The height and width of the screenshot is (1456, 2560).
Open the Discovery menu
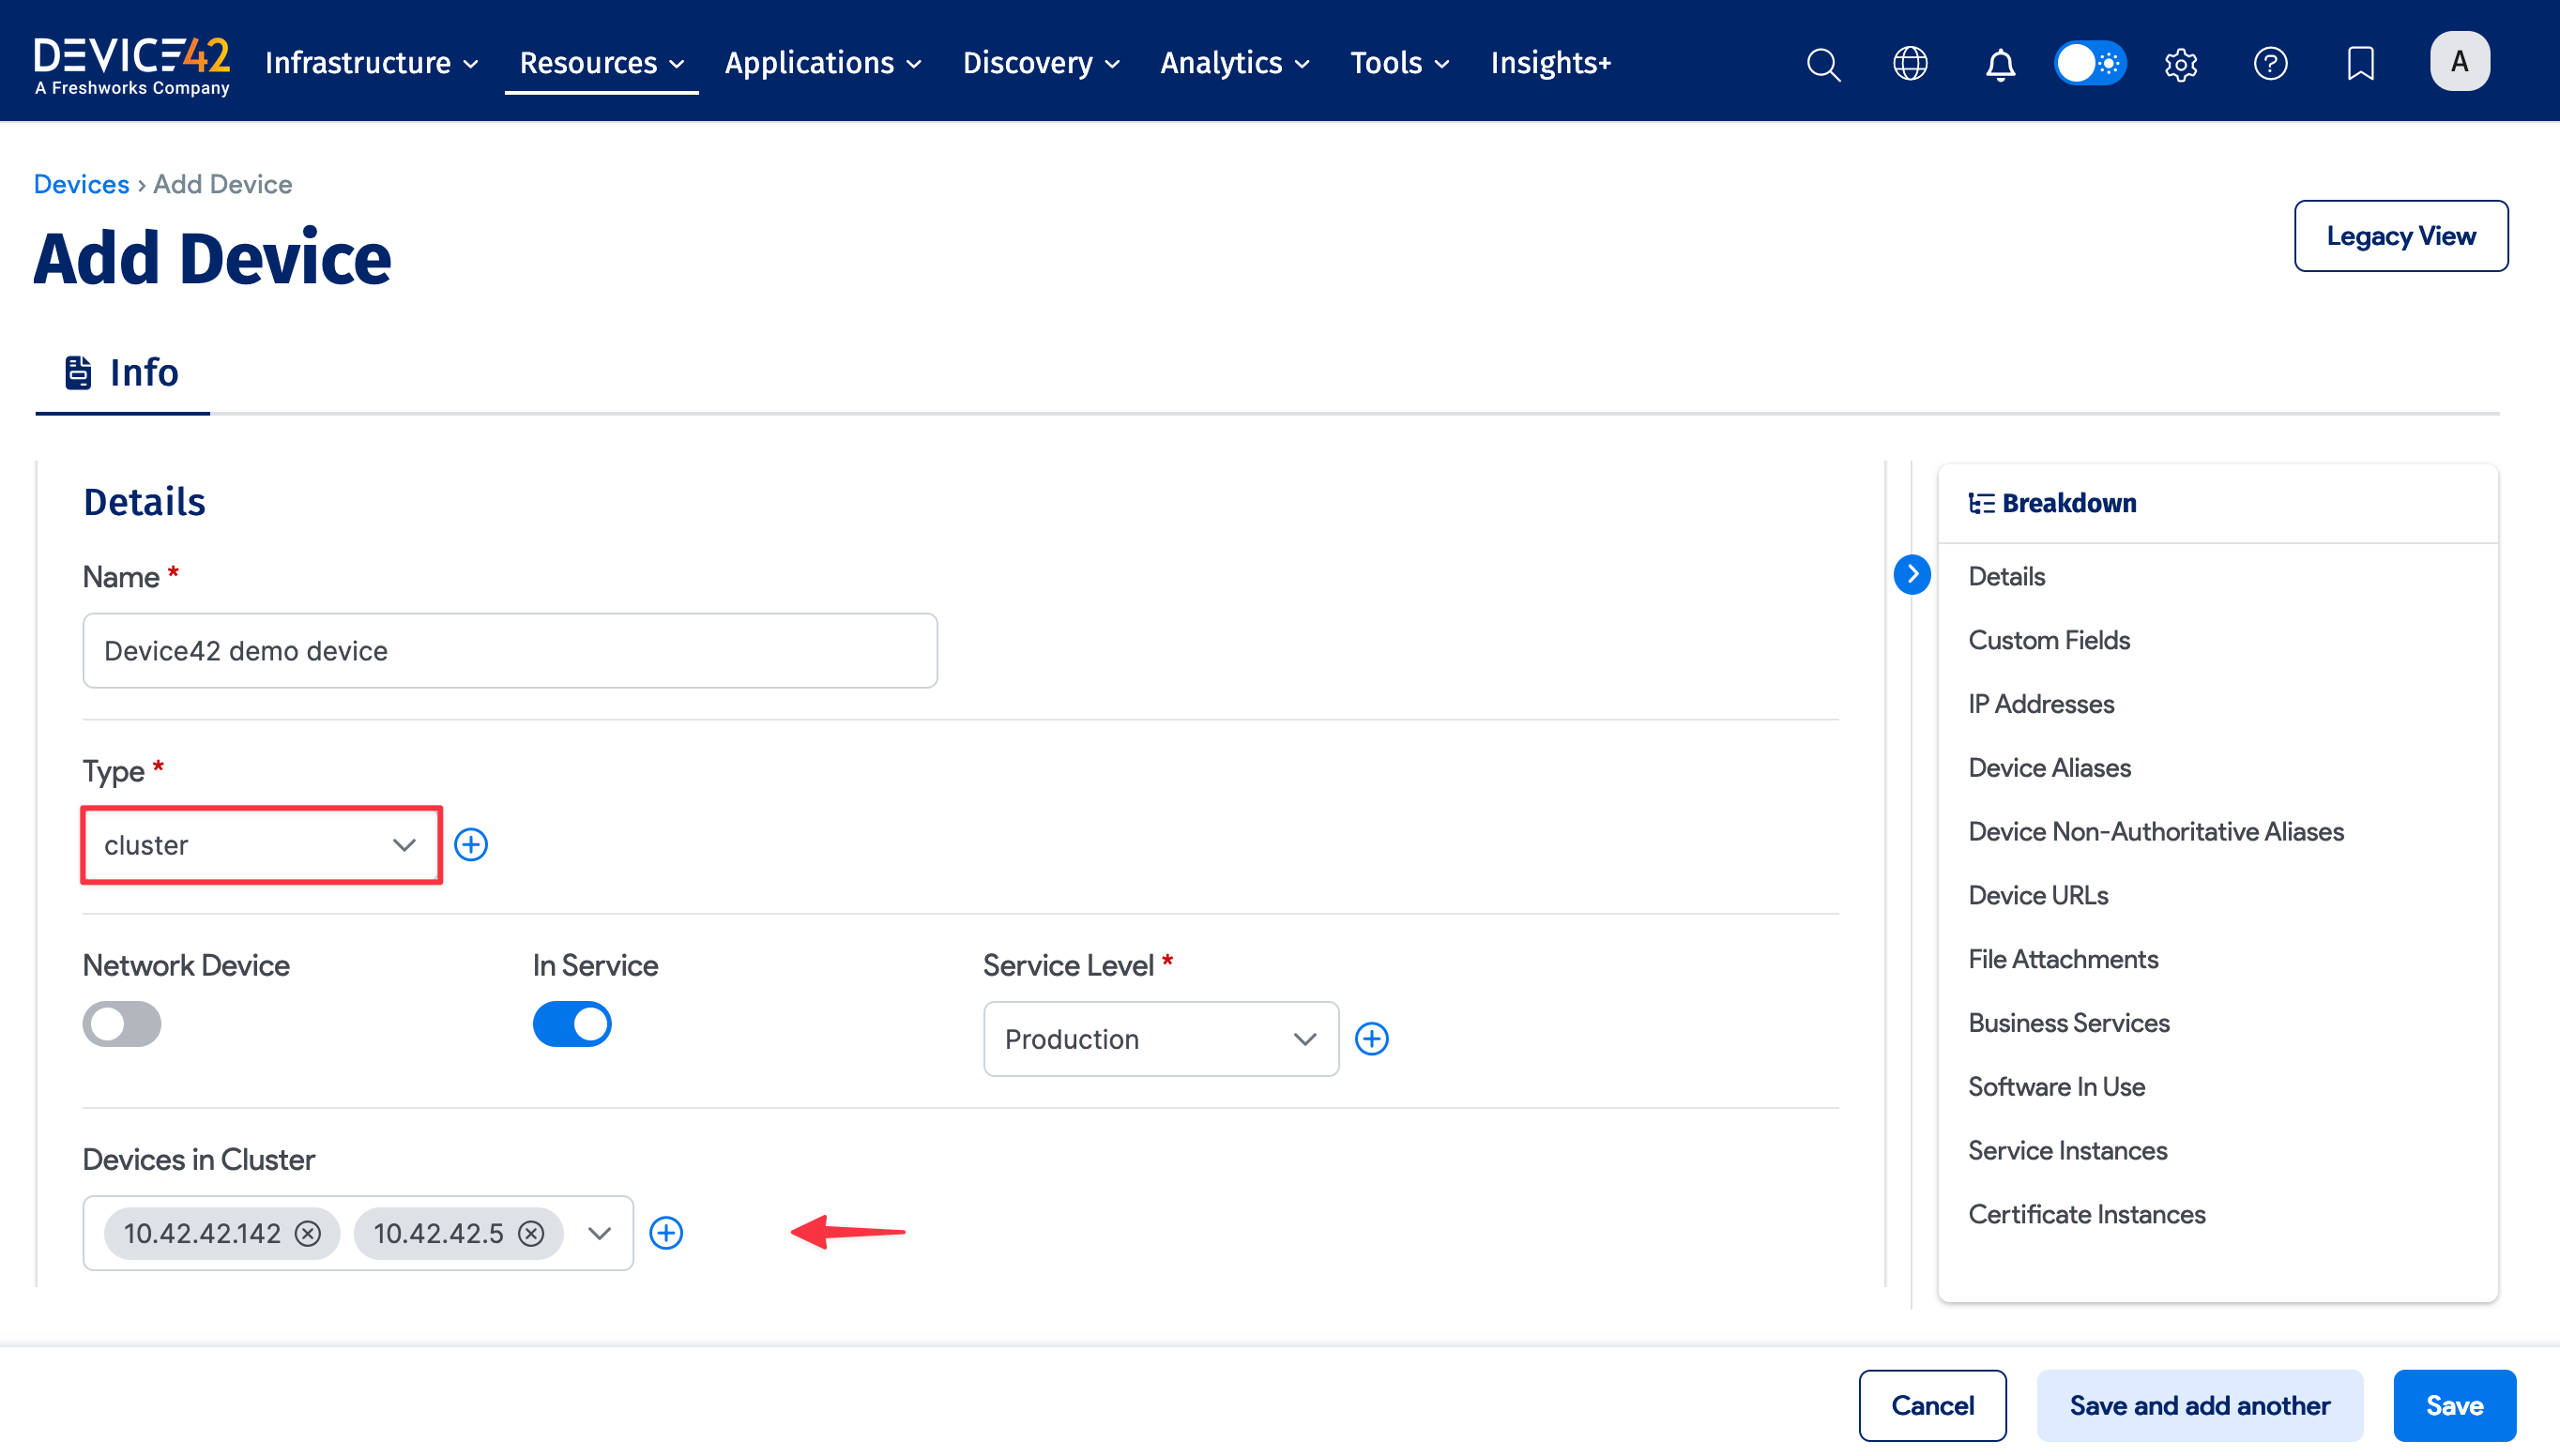pyautogui.click(x=1040, y=63)
